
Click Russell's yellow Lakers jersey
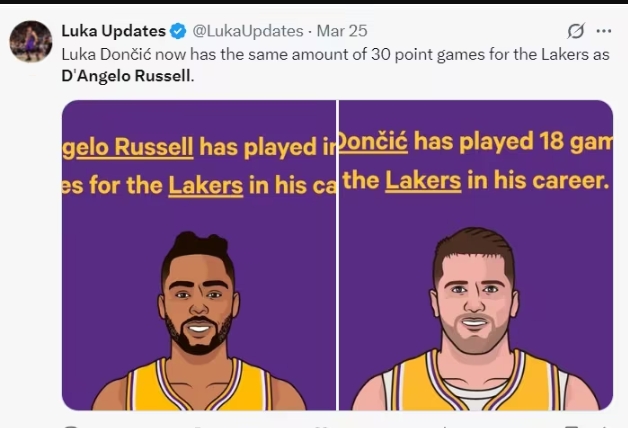click(199, 388)
